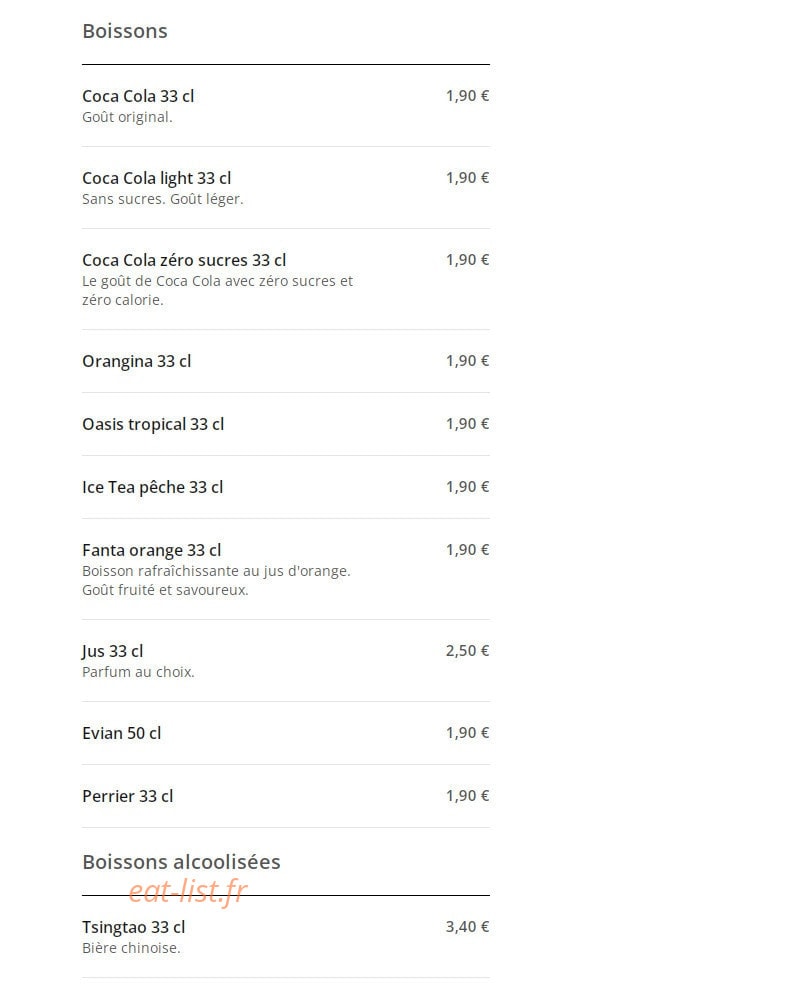Screen dimensions: 793x995
Task: Click the Boissons alcoolisées heading
Action: pyautogui.click(x=181, y=862)
